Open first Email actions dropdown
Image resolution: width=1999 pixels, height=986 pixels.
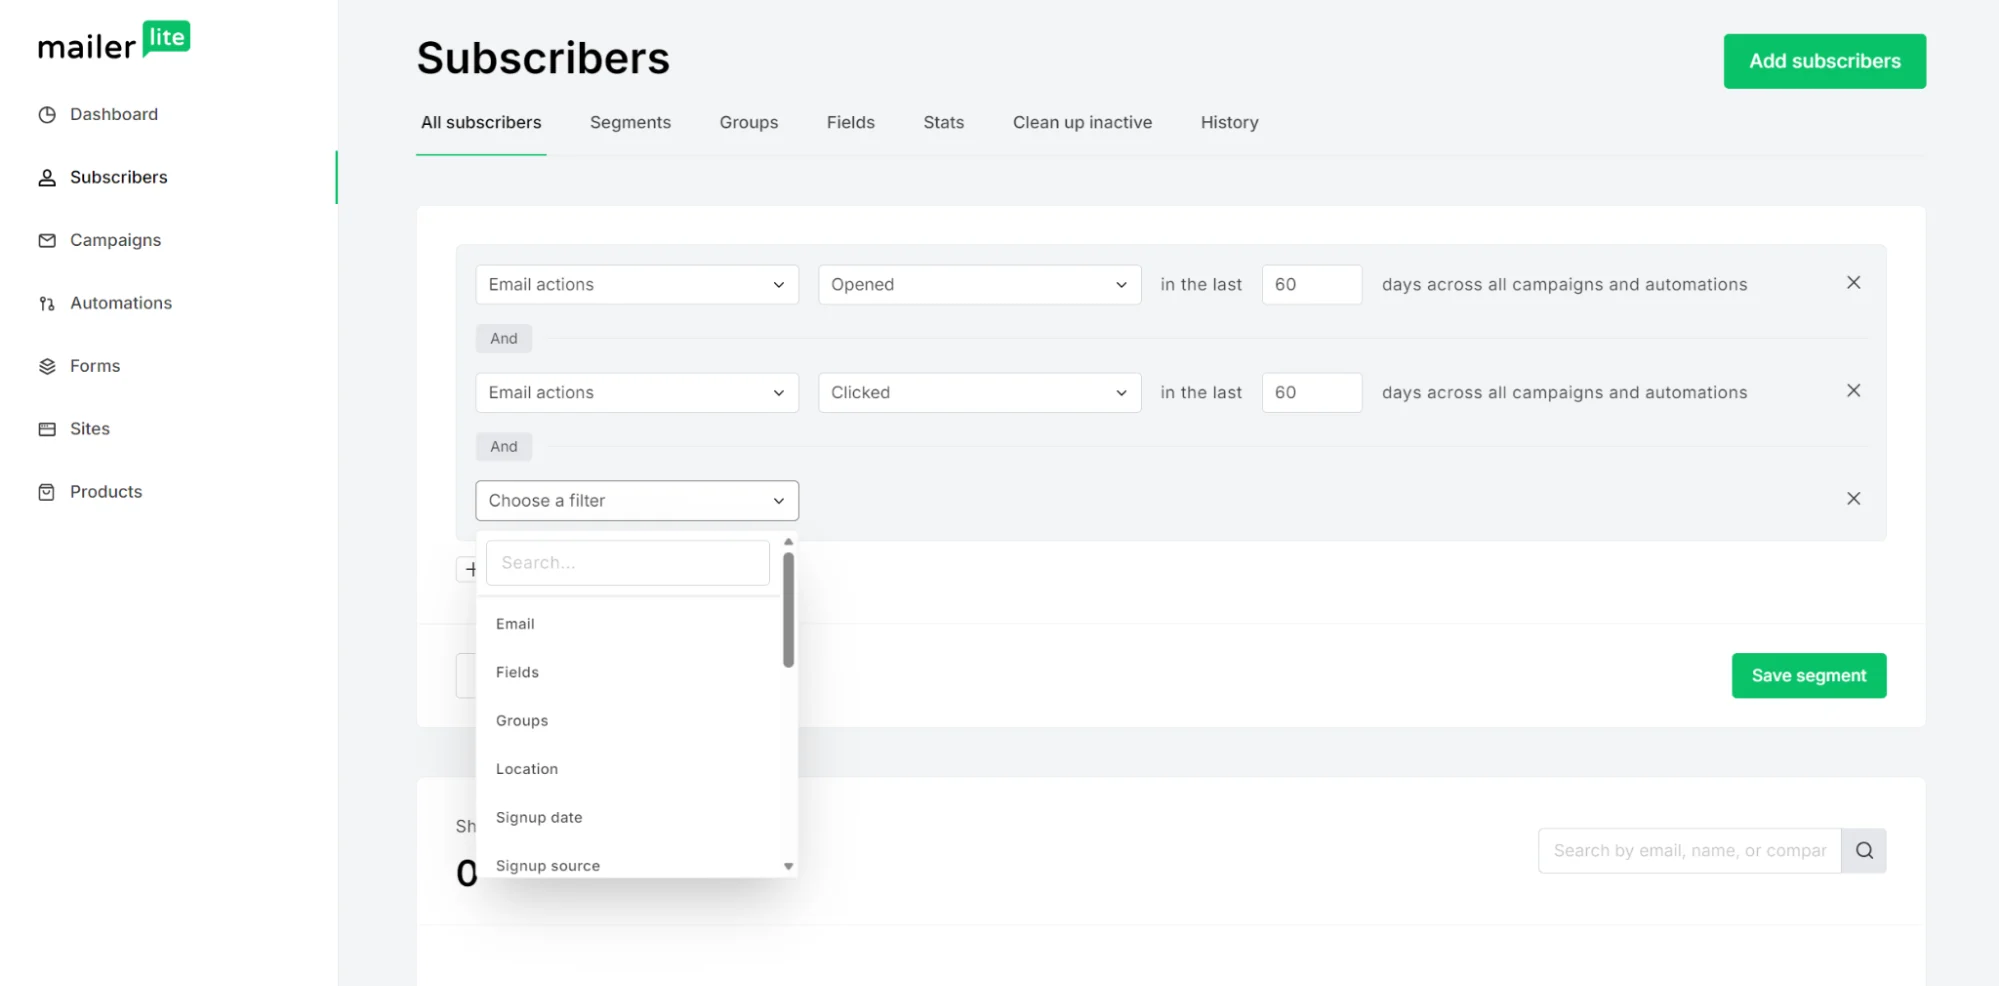coord(637,284)
